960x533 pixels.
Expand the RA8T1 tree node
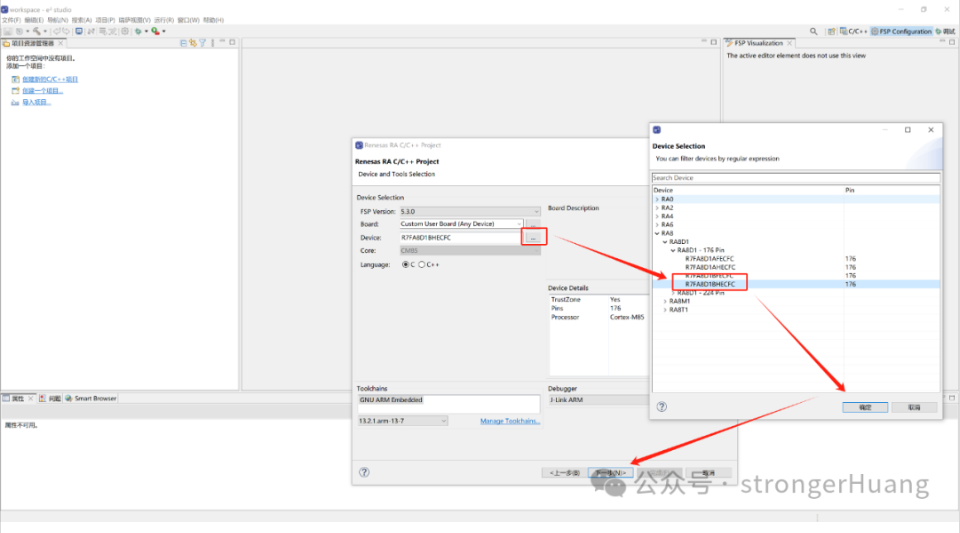(x=665, y=310)
